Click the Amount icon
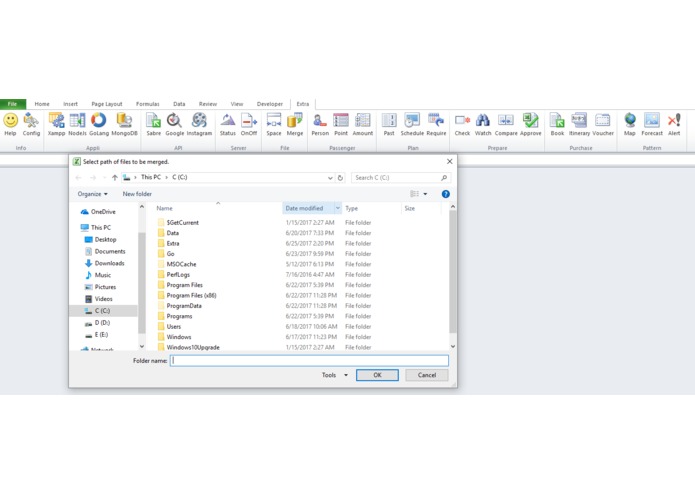 [363, 120]
